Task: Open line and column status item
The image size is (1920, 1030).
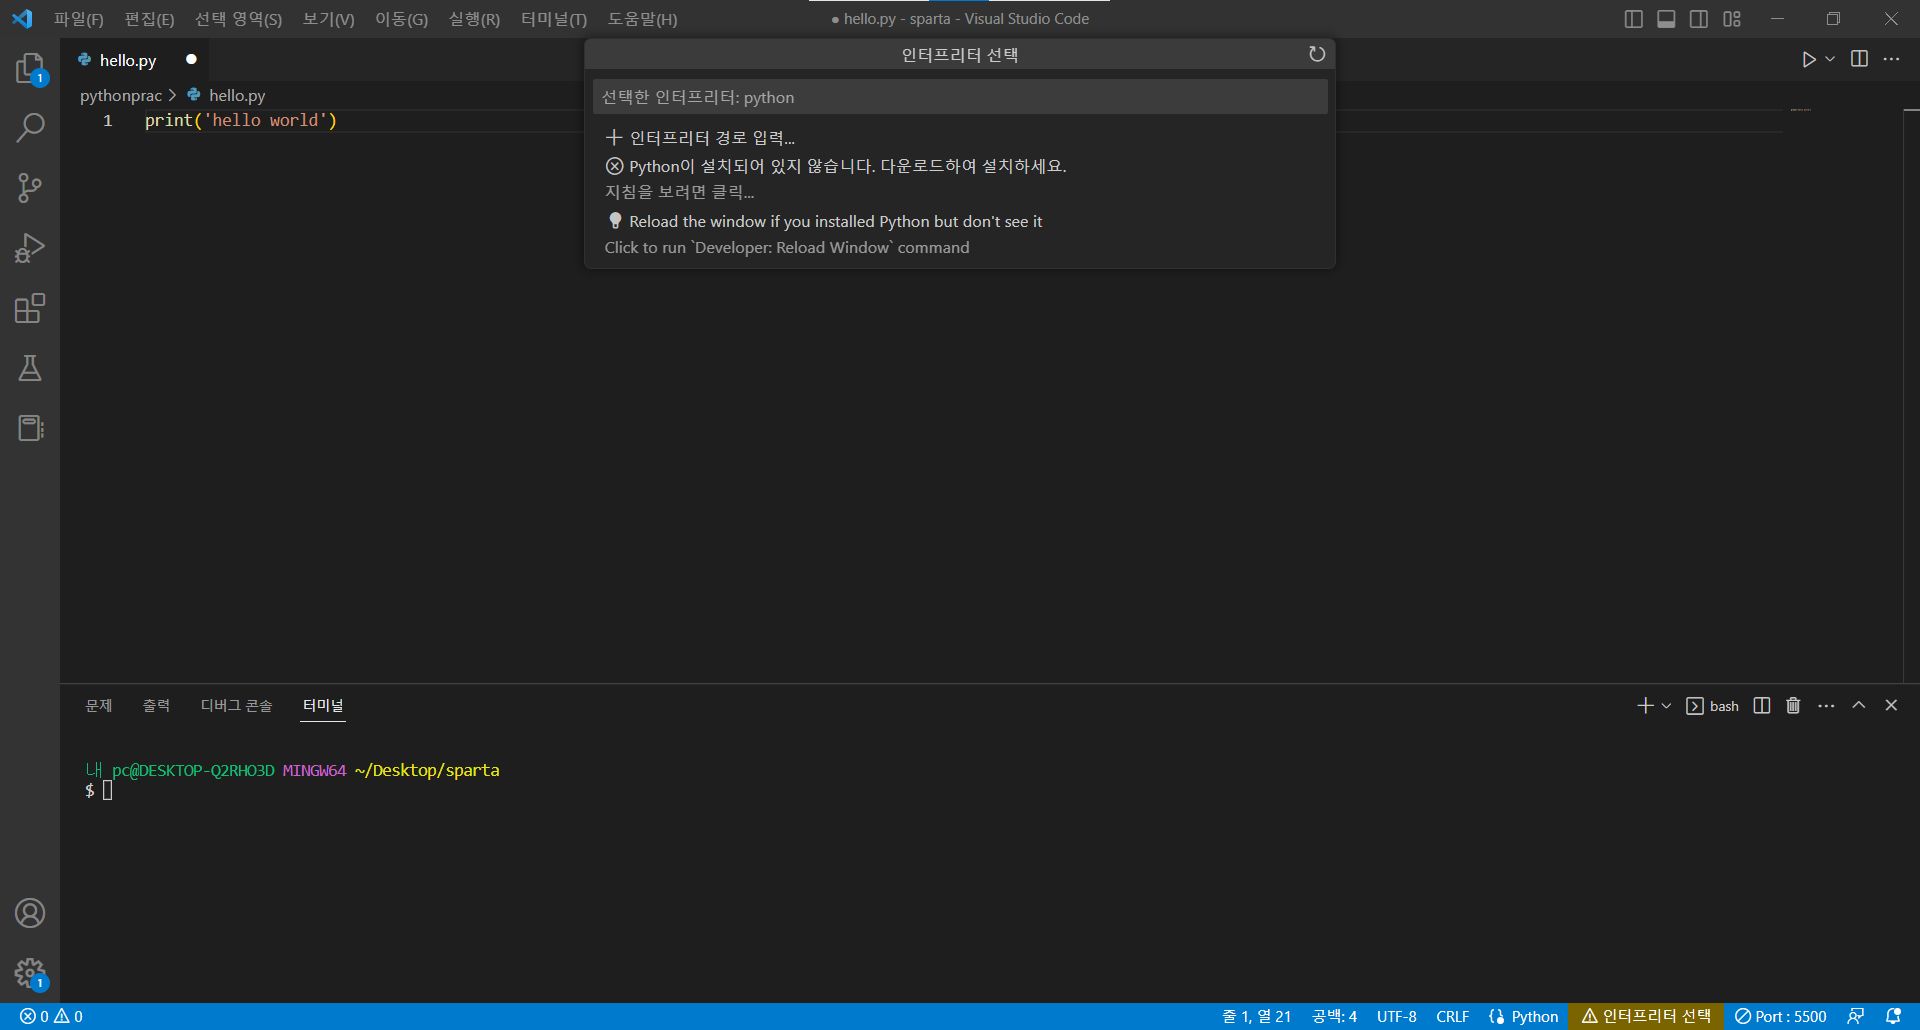Action: (1256, 1016)
